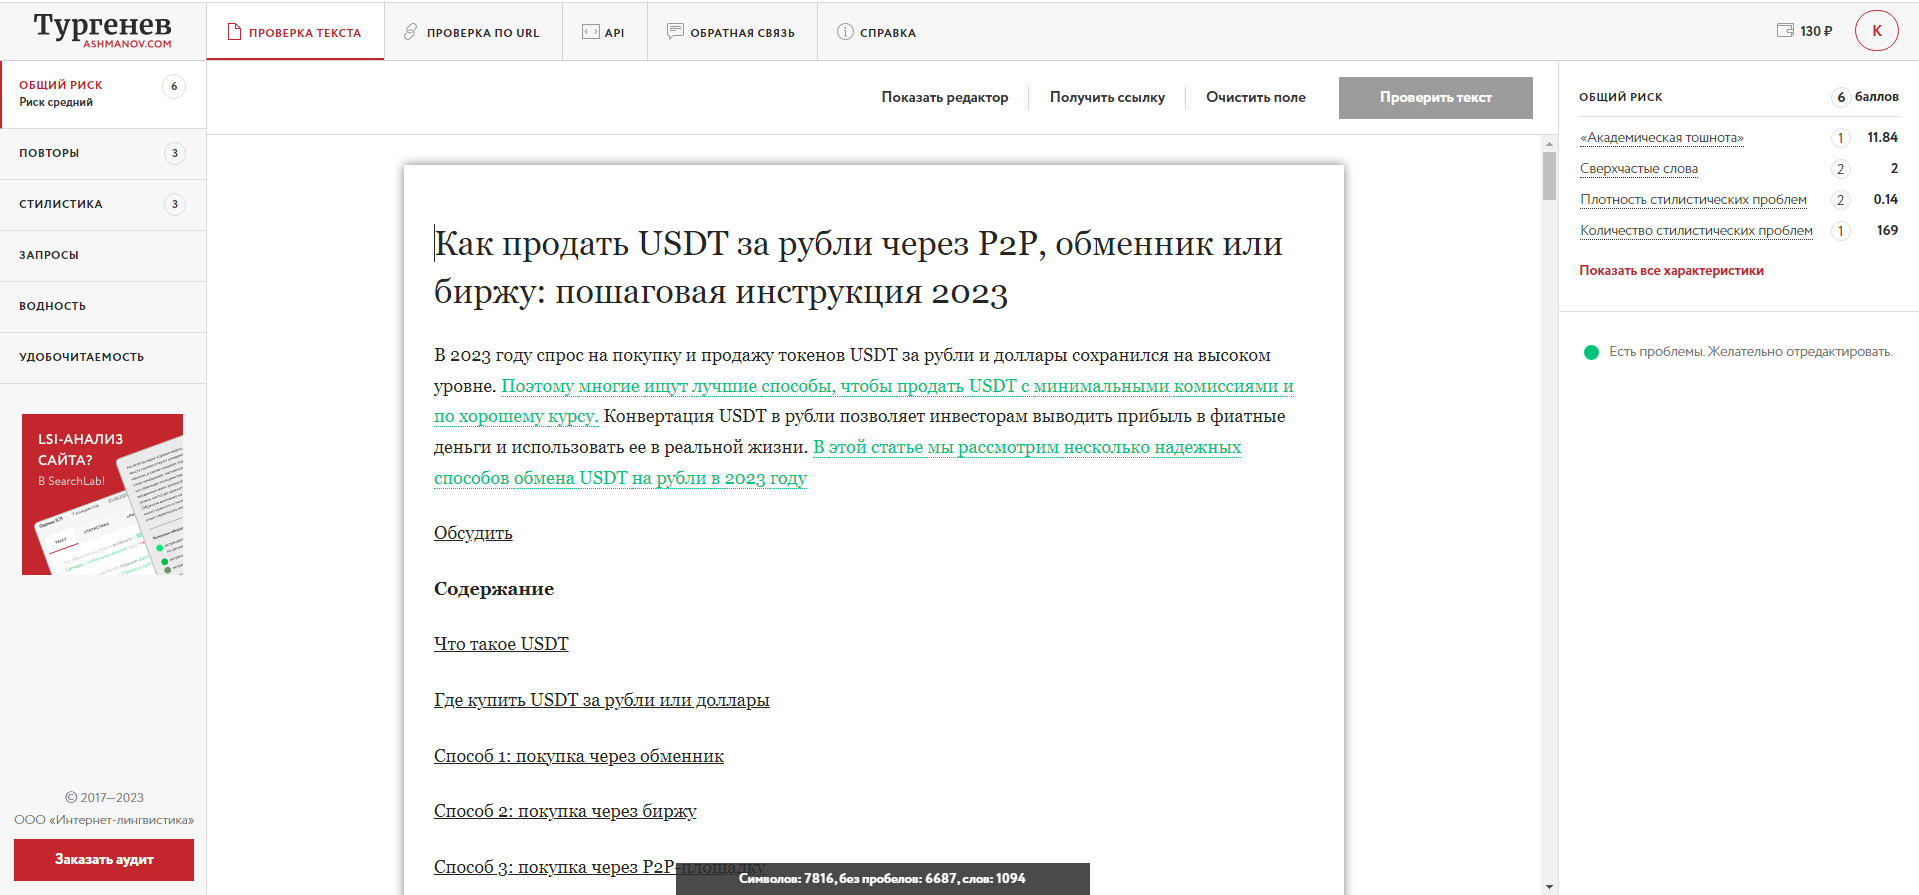Click highlighted sentence В этой статье мы рассмотрим
Image resolution: width=1919 pixels, height=895 pixels.
pyautogui.click(x=1027, y=447)
